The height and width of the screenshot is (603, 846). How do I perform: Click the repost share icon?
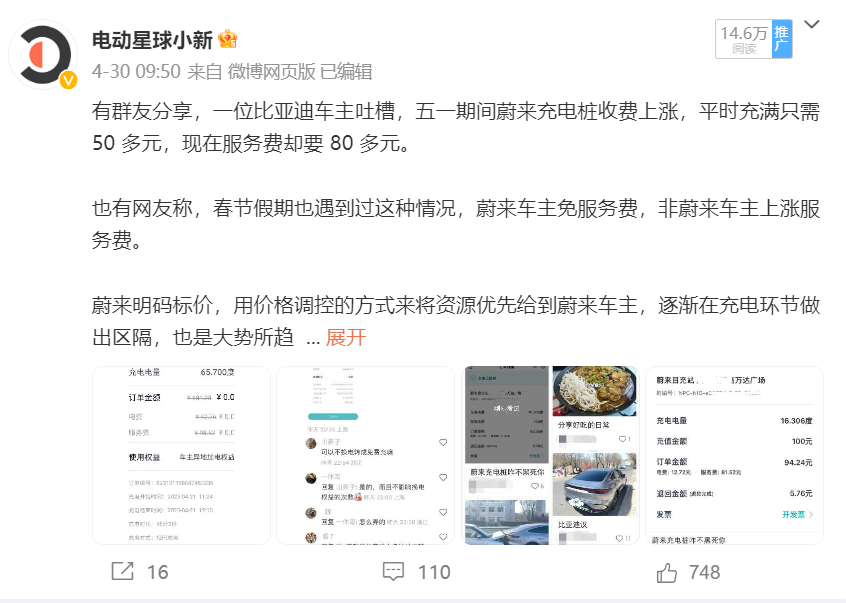(122, 571)
